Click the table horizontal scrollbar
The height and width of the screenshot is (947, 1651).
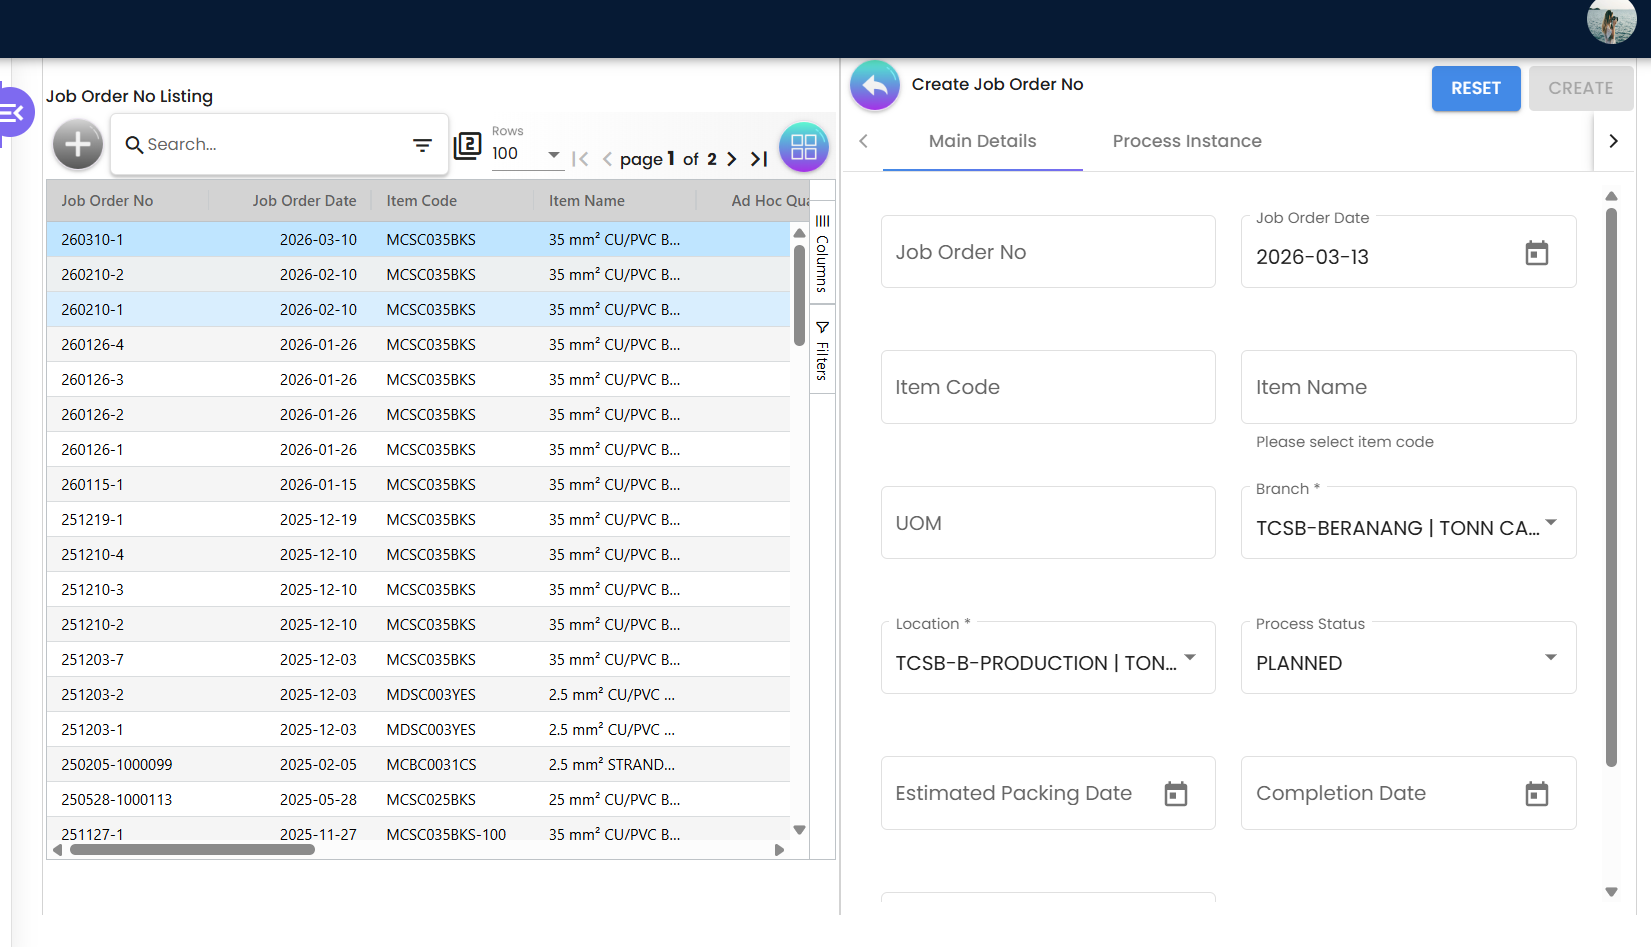[x=192, y=850]
